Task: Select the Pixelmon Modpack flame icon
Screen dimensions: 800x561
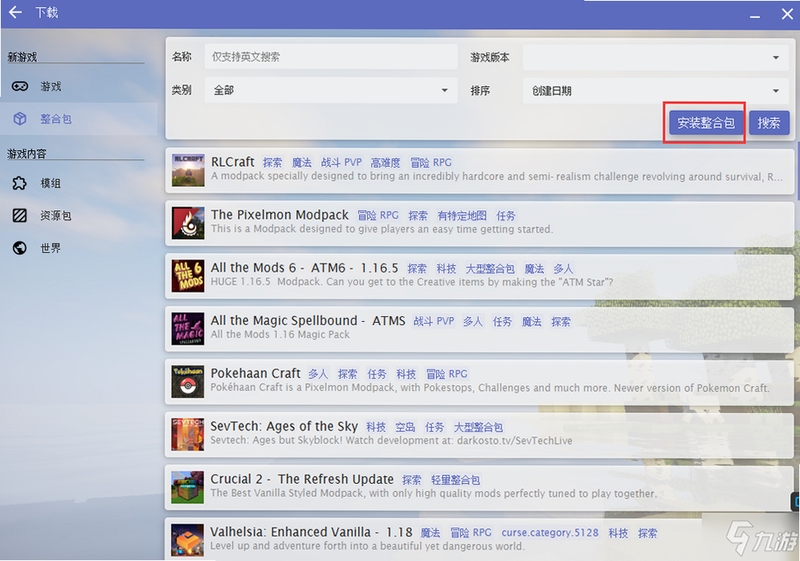Action: pos(188,223)
